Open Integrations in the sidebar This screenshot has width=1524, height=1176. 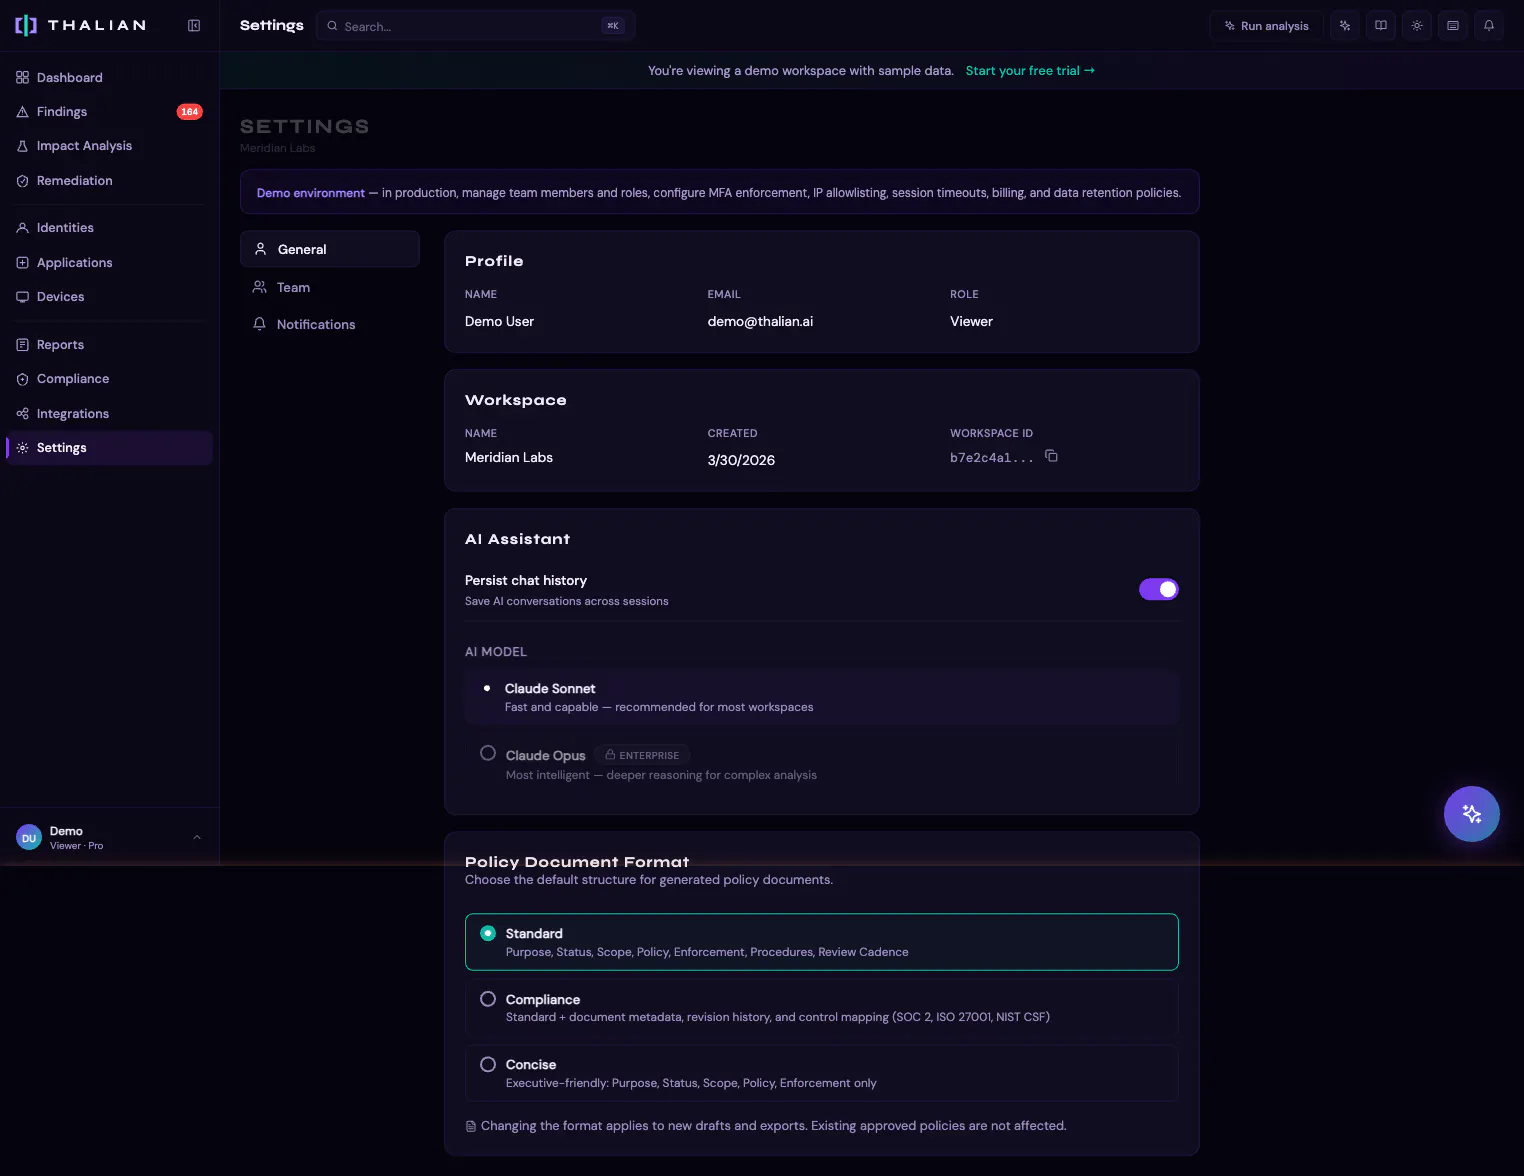click(109, 414)
